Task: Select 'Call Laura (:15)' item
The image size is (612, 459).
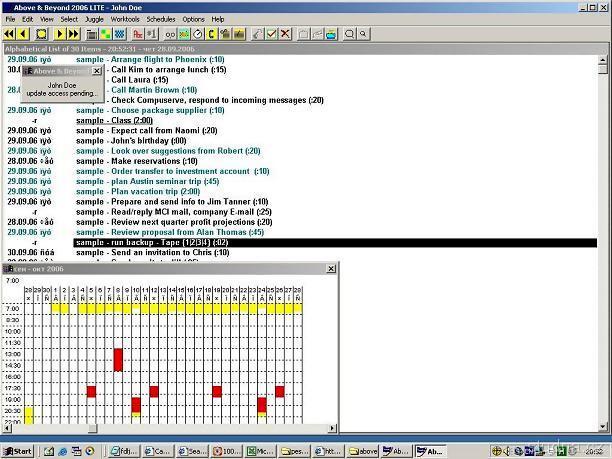Action: (140, 80)
